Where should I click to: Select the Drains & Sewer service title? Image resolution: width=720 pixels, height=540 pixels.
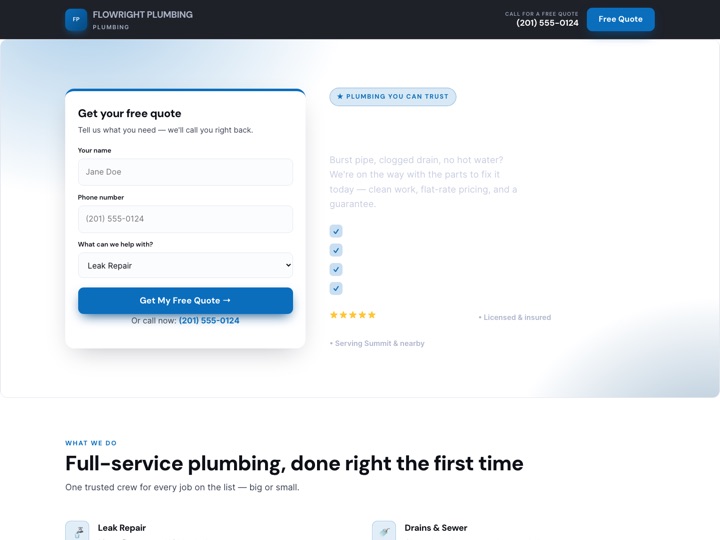tap(436, 528)
